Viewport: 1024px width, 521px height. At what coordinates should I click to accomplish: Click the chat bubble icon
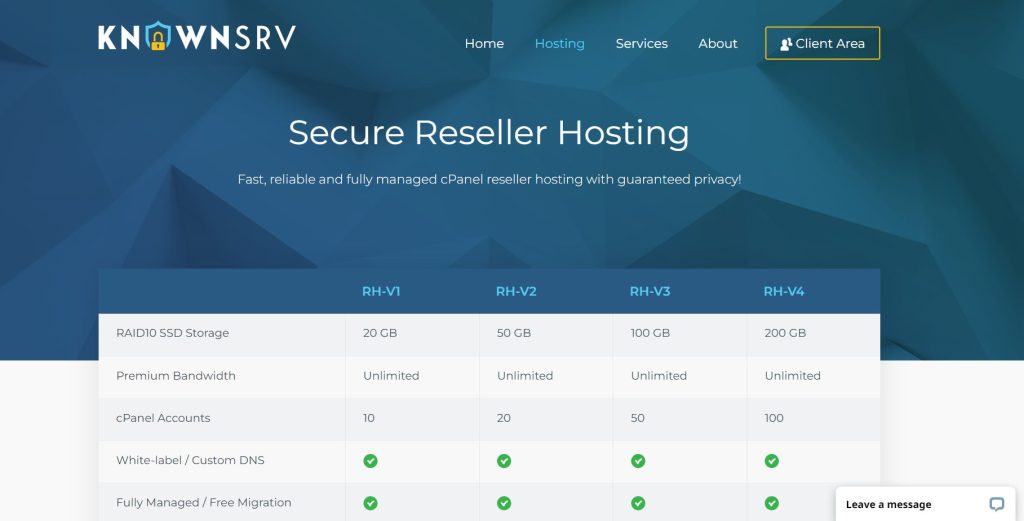point(996,504)
